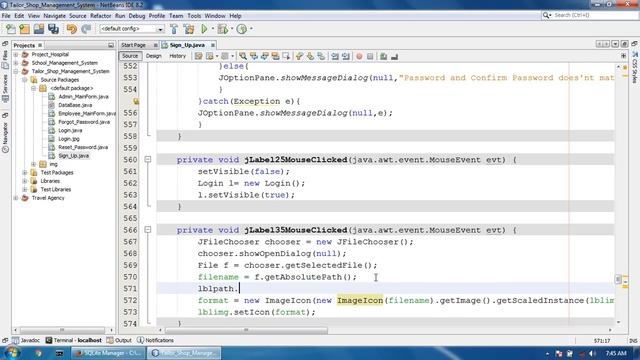Expand the School_Management_System tree node
The image size is (640, 360).
pos(16,63)
